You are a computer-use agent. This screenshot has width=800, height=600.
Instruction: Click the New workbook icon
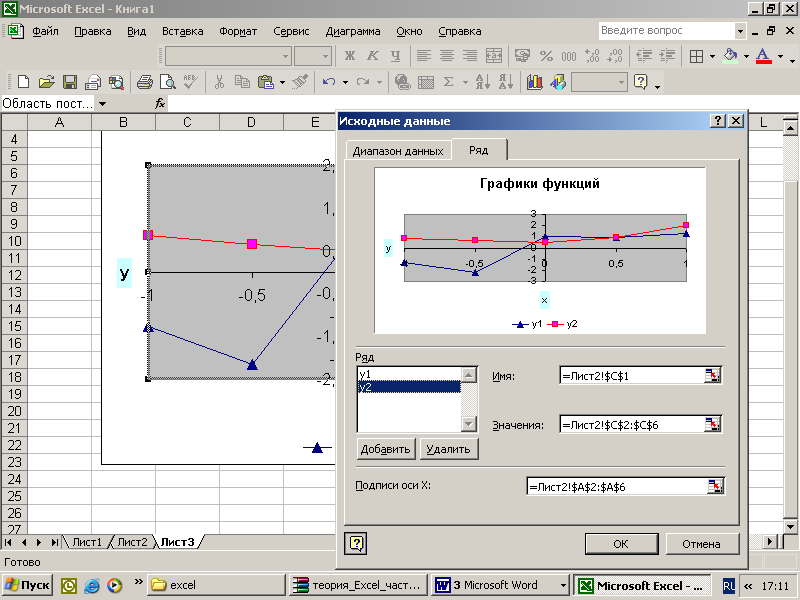pos(23,82)
